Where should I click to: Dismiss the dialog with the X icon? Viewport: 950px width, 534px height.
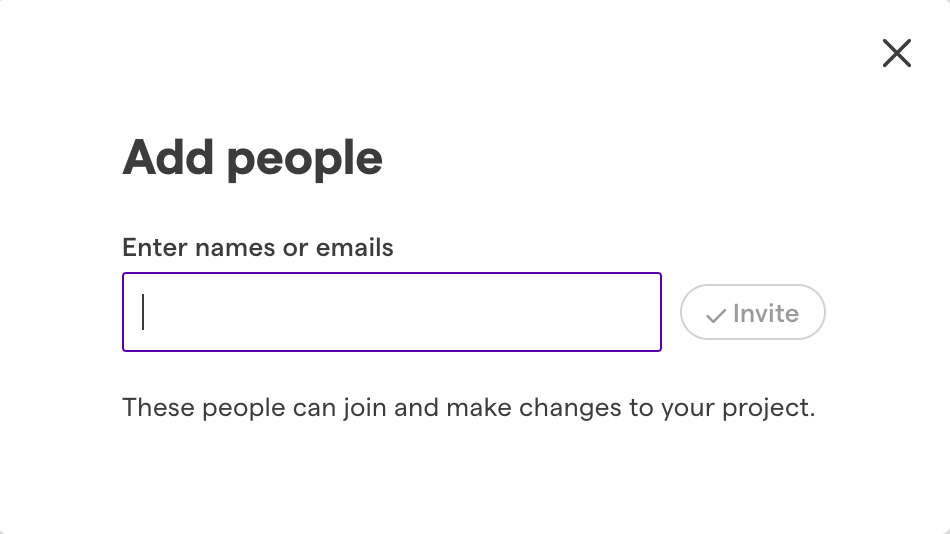(x=897, y=53)
